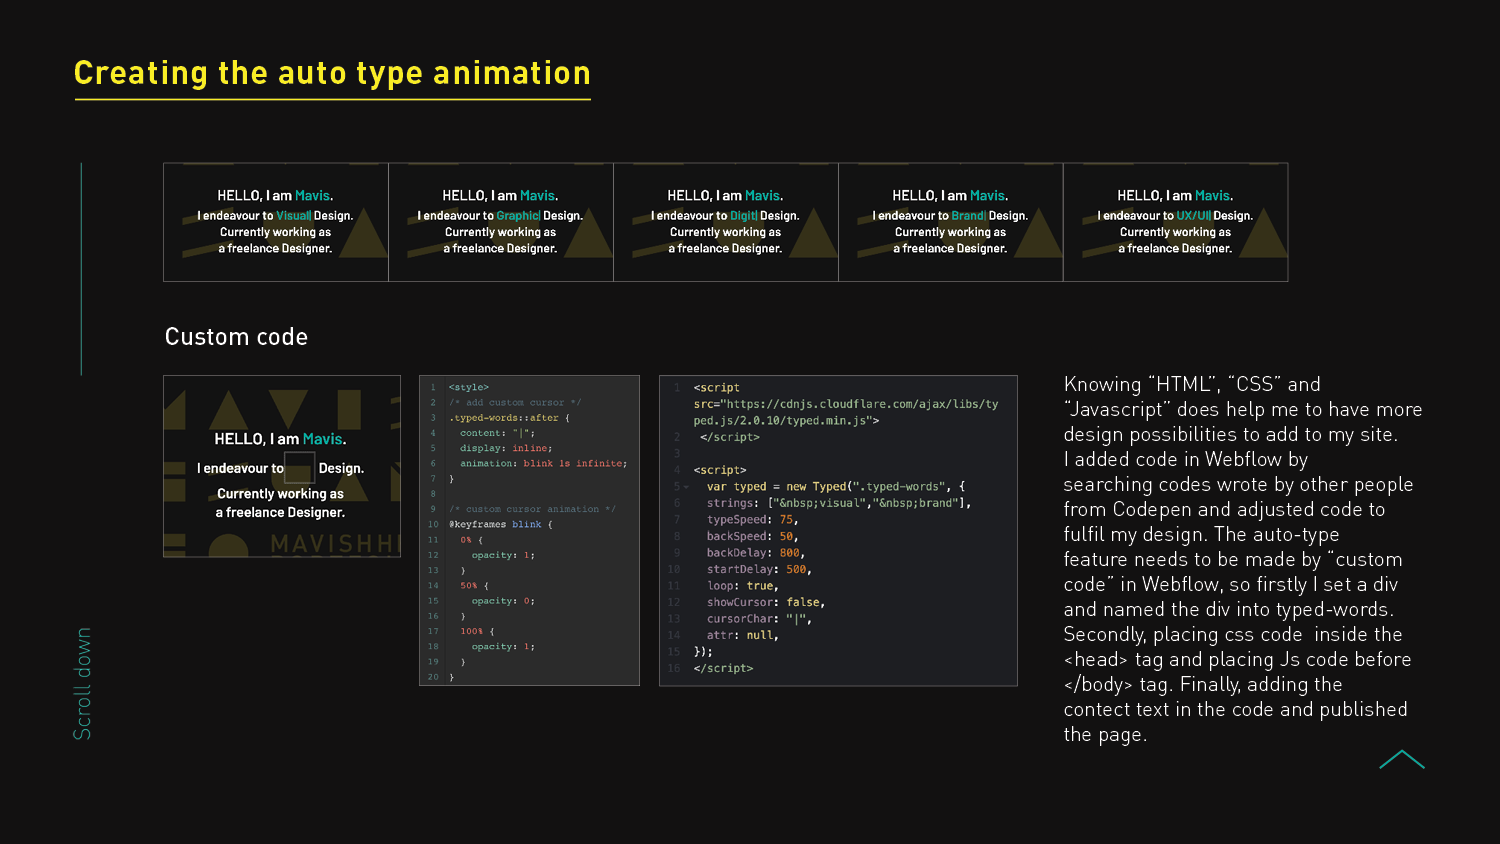Click the "showCursor: false," code line
The width and height of the screenshot is (1500, 844).
(x=765, y=602)
